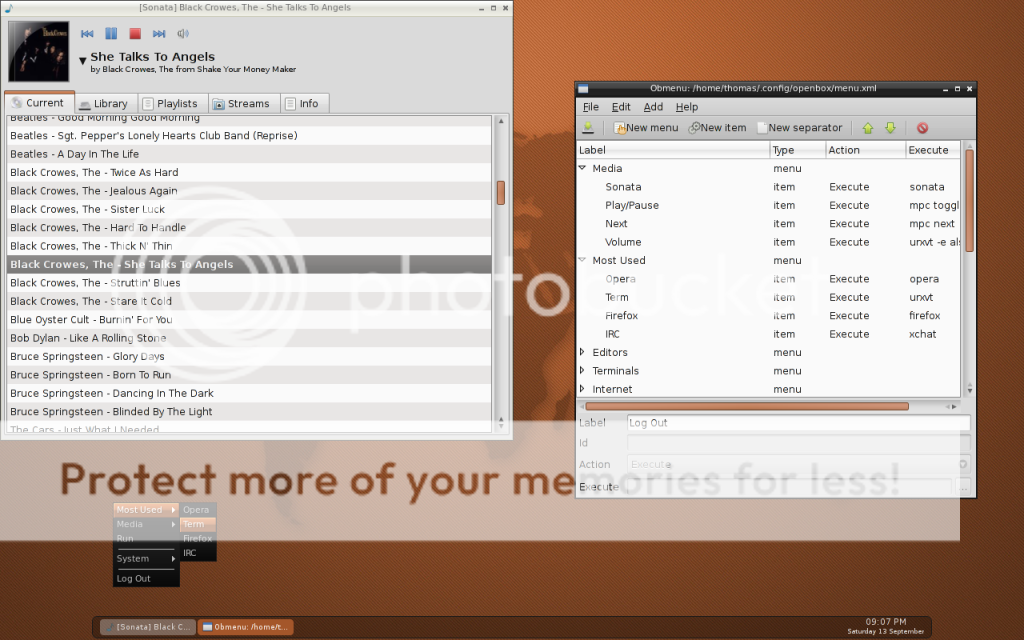Image resolution: width=1024 pixels, height=640 pixels.
Task: Select Black Crowes - Jealous Again
Action: [x=249, y=191]
